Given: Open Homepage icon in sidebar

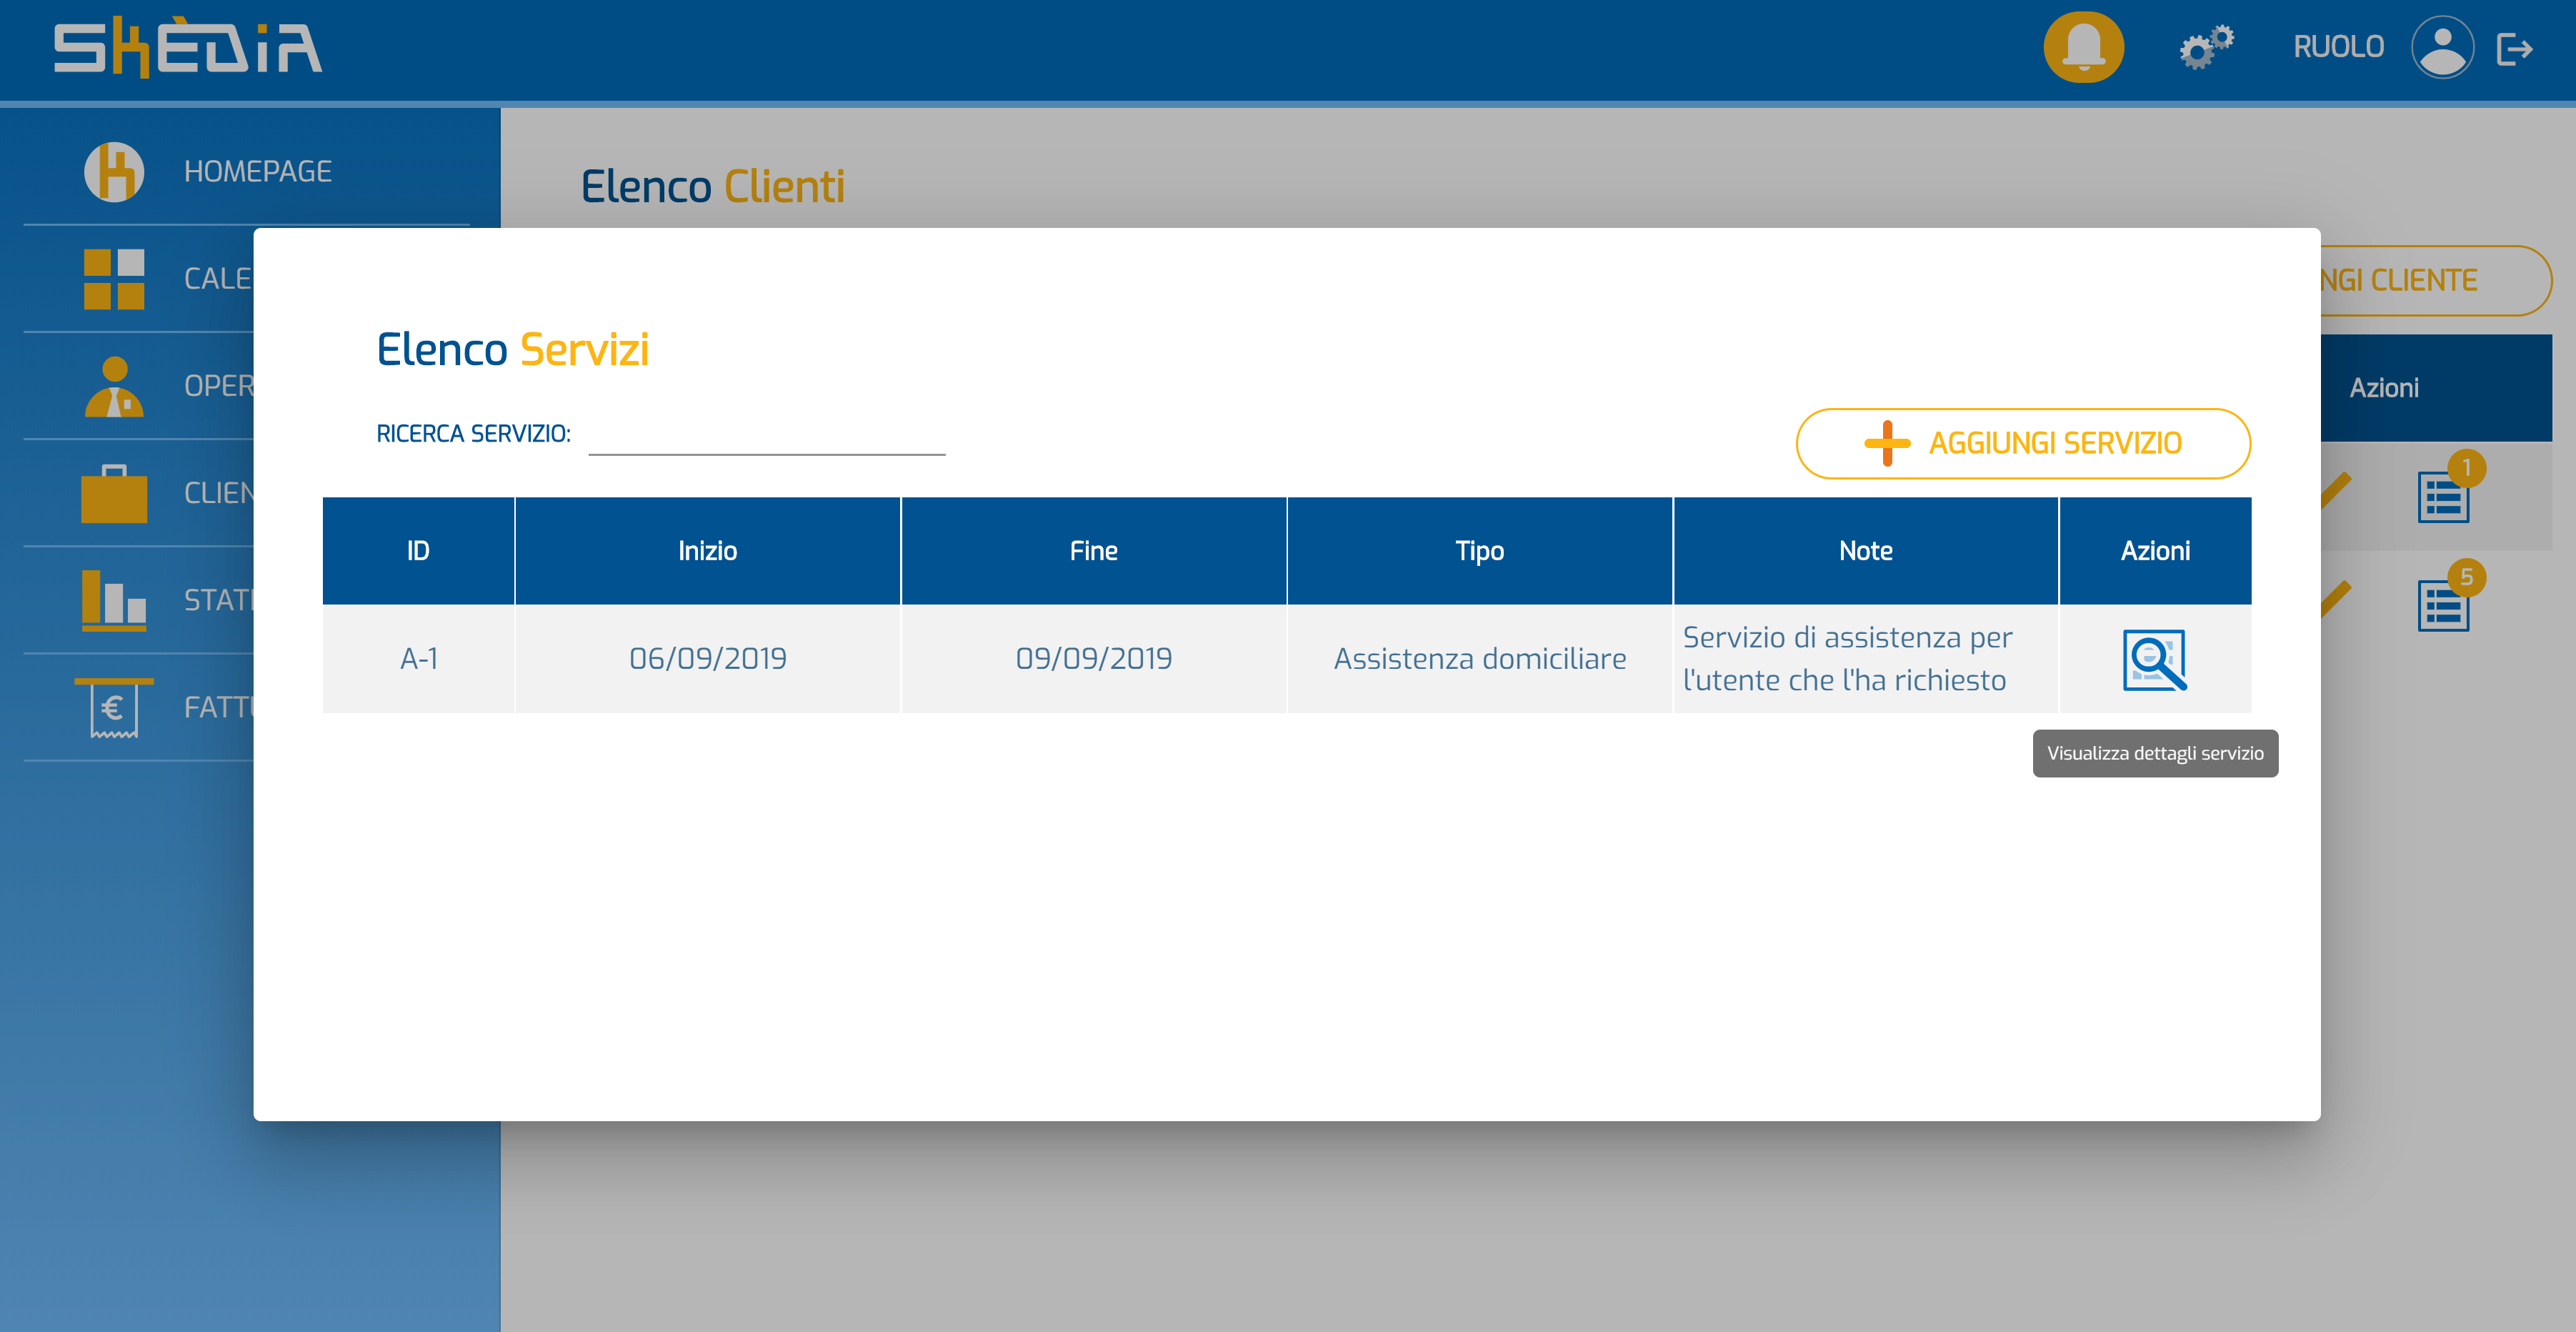Looking at the screenshot, I should pyautogui.click(x=114, y=172).
